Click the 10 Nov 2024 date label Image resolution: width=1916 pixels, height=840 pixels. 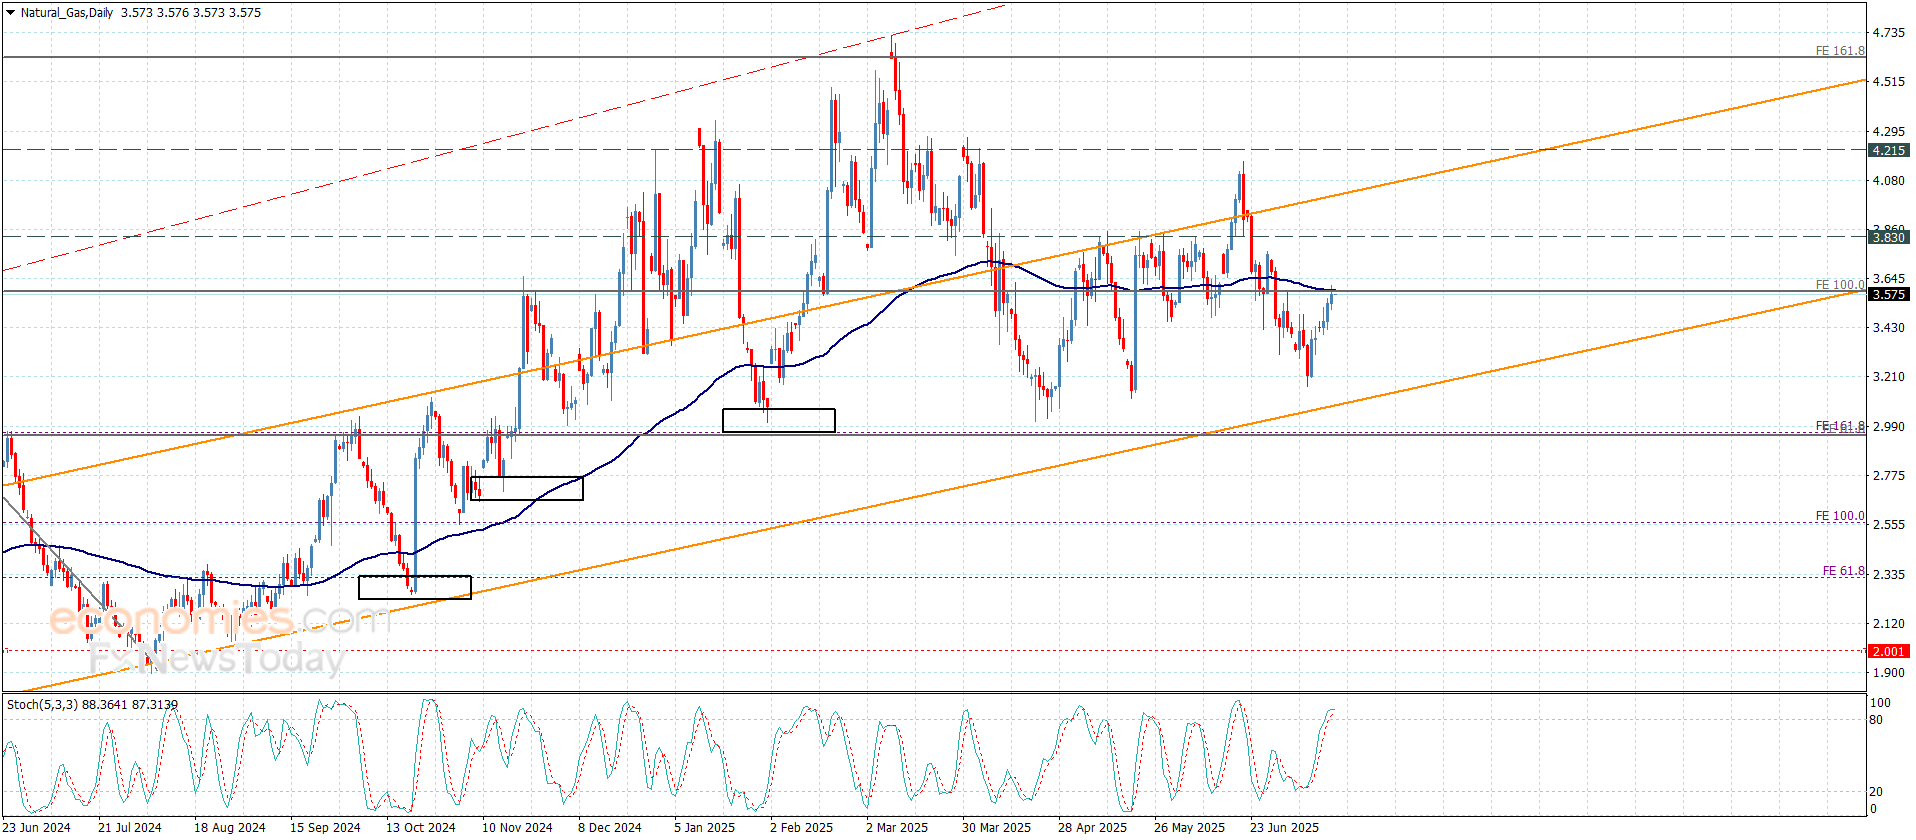pos(517,827)
